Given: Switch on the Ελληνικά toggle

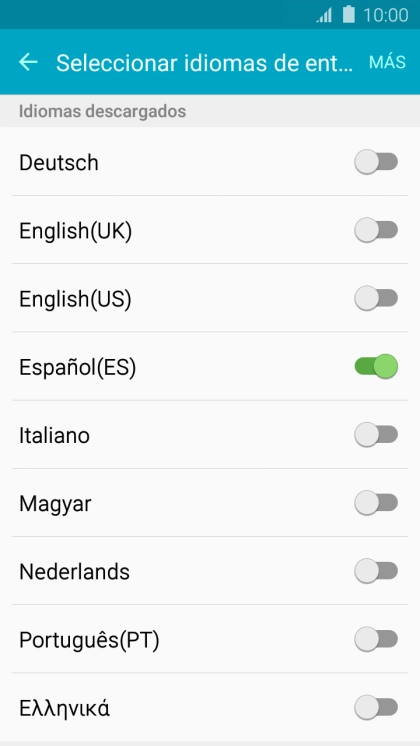Looking at the screenshot, I should 376,707.
